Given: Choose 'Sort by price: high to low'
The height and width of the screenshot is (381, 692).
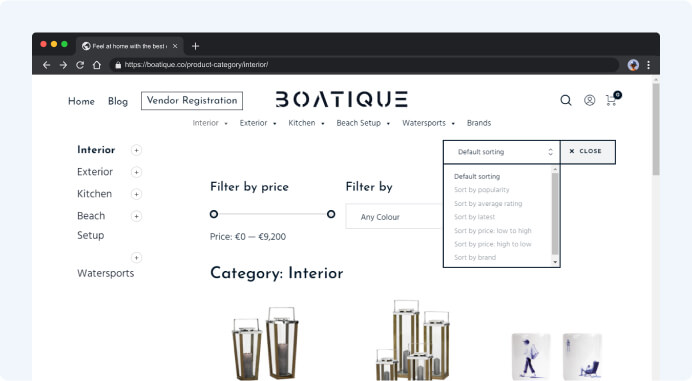Looking at the screenshot, I should click(493, 244).
